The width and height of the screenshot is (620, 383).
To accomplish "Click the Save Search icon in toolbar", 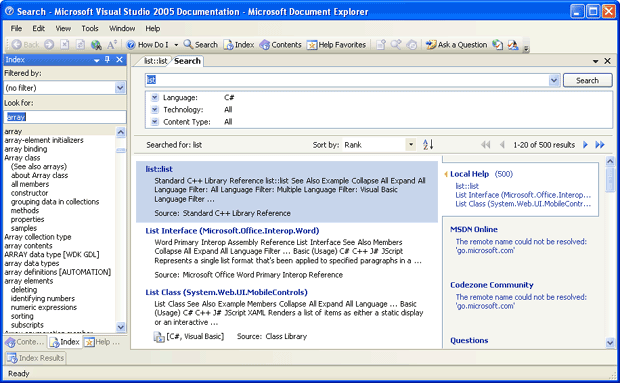I will [x=396, y=45].
